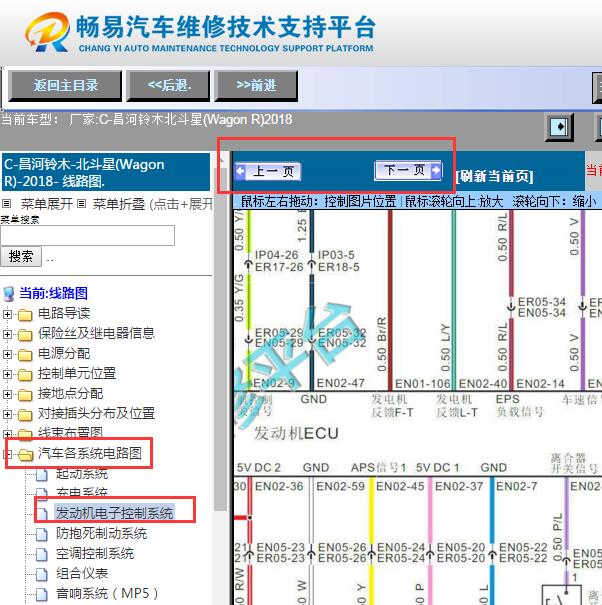602x605 pixels.
Task: Go to previous page 上一页
Action: point(267,171)
